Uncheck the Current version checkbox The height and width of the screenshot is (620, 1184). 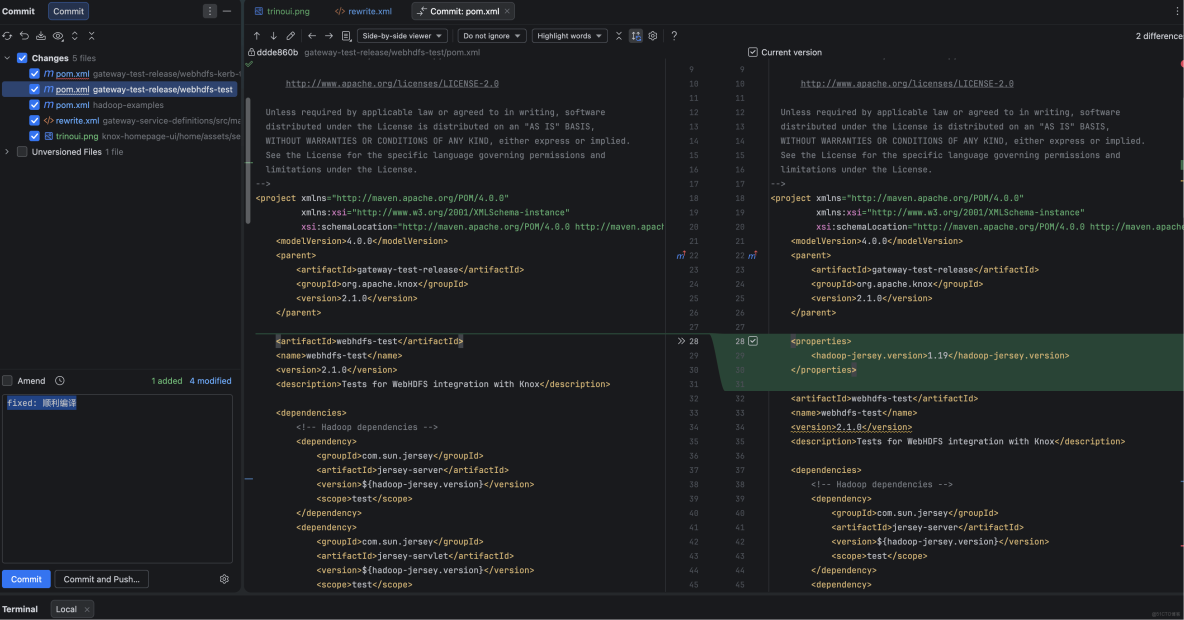[752, 53]
